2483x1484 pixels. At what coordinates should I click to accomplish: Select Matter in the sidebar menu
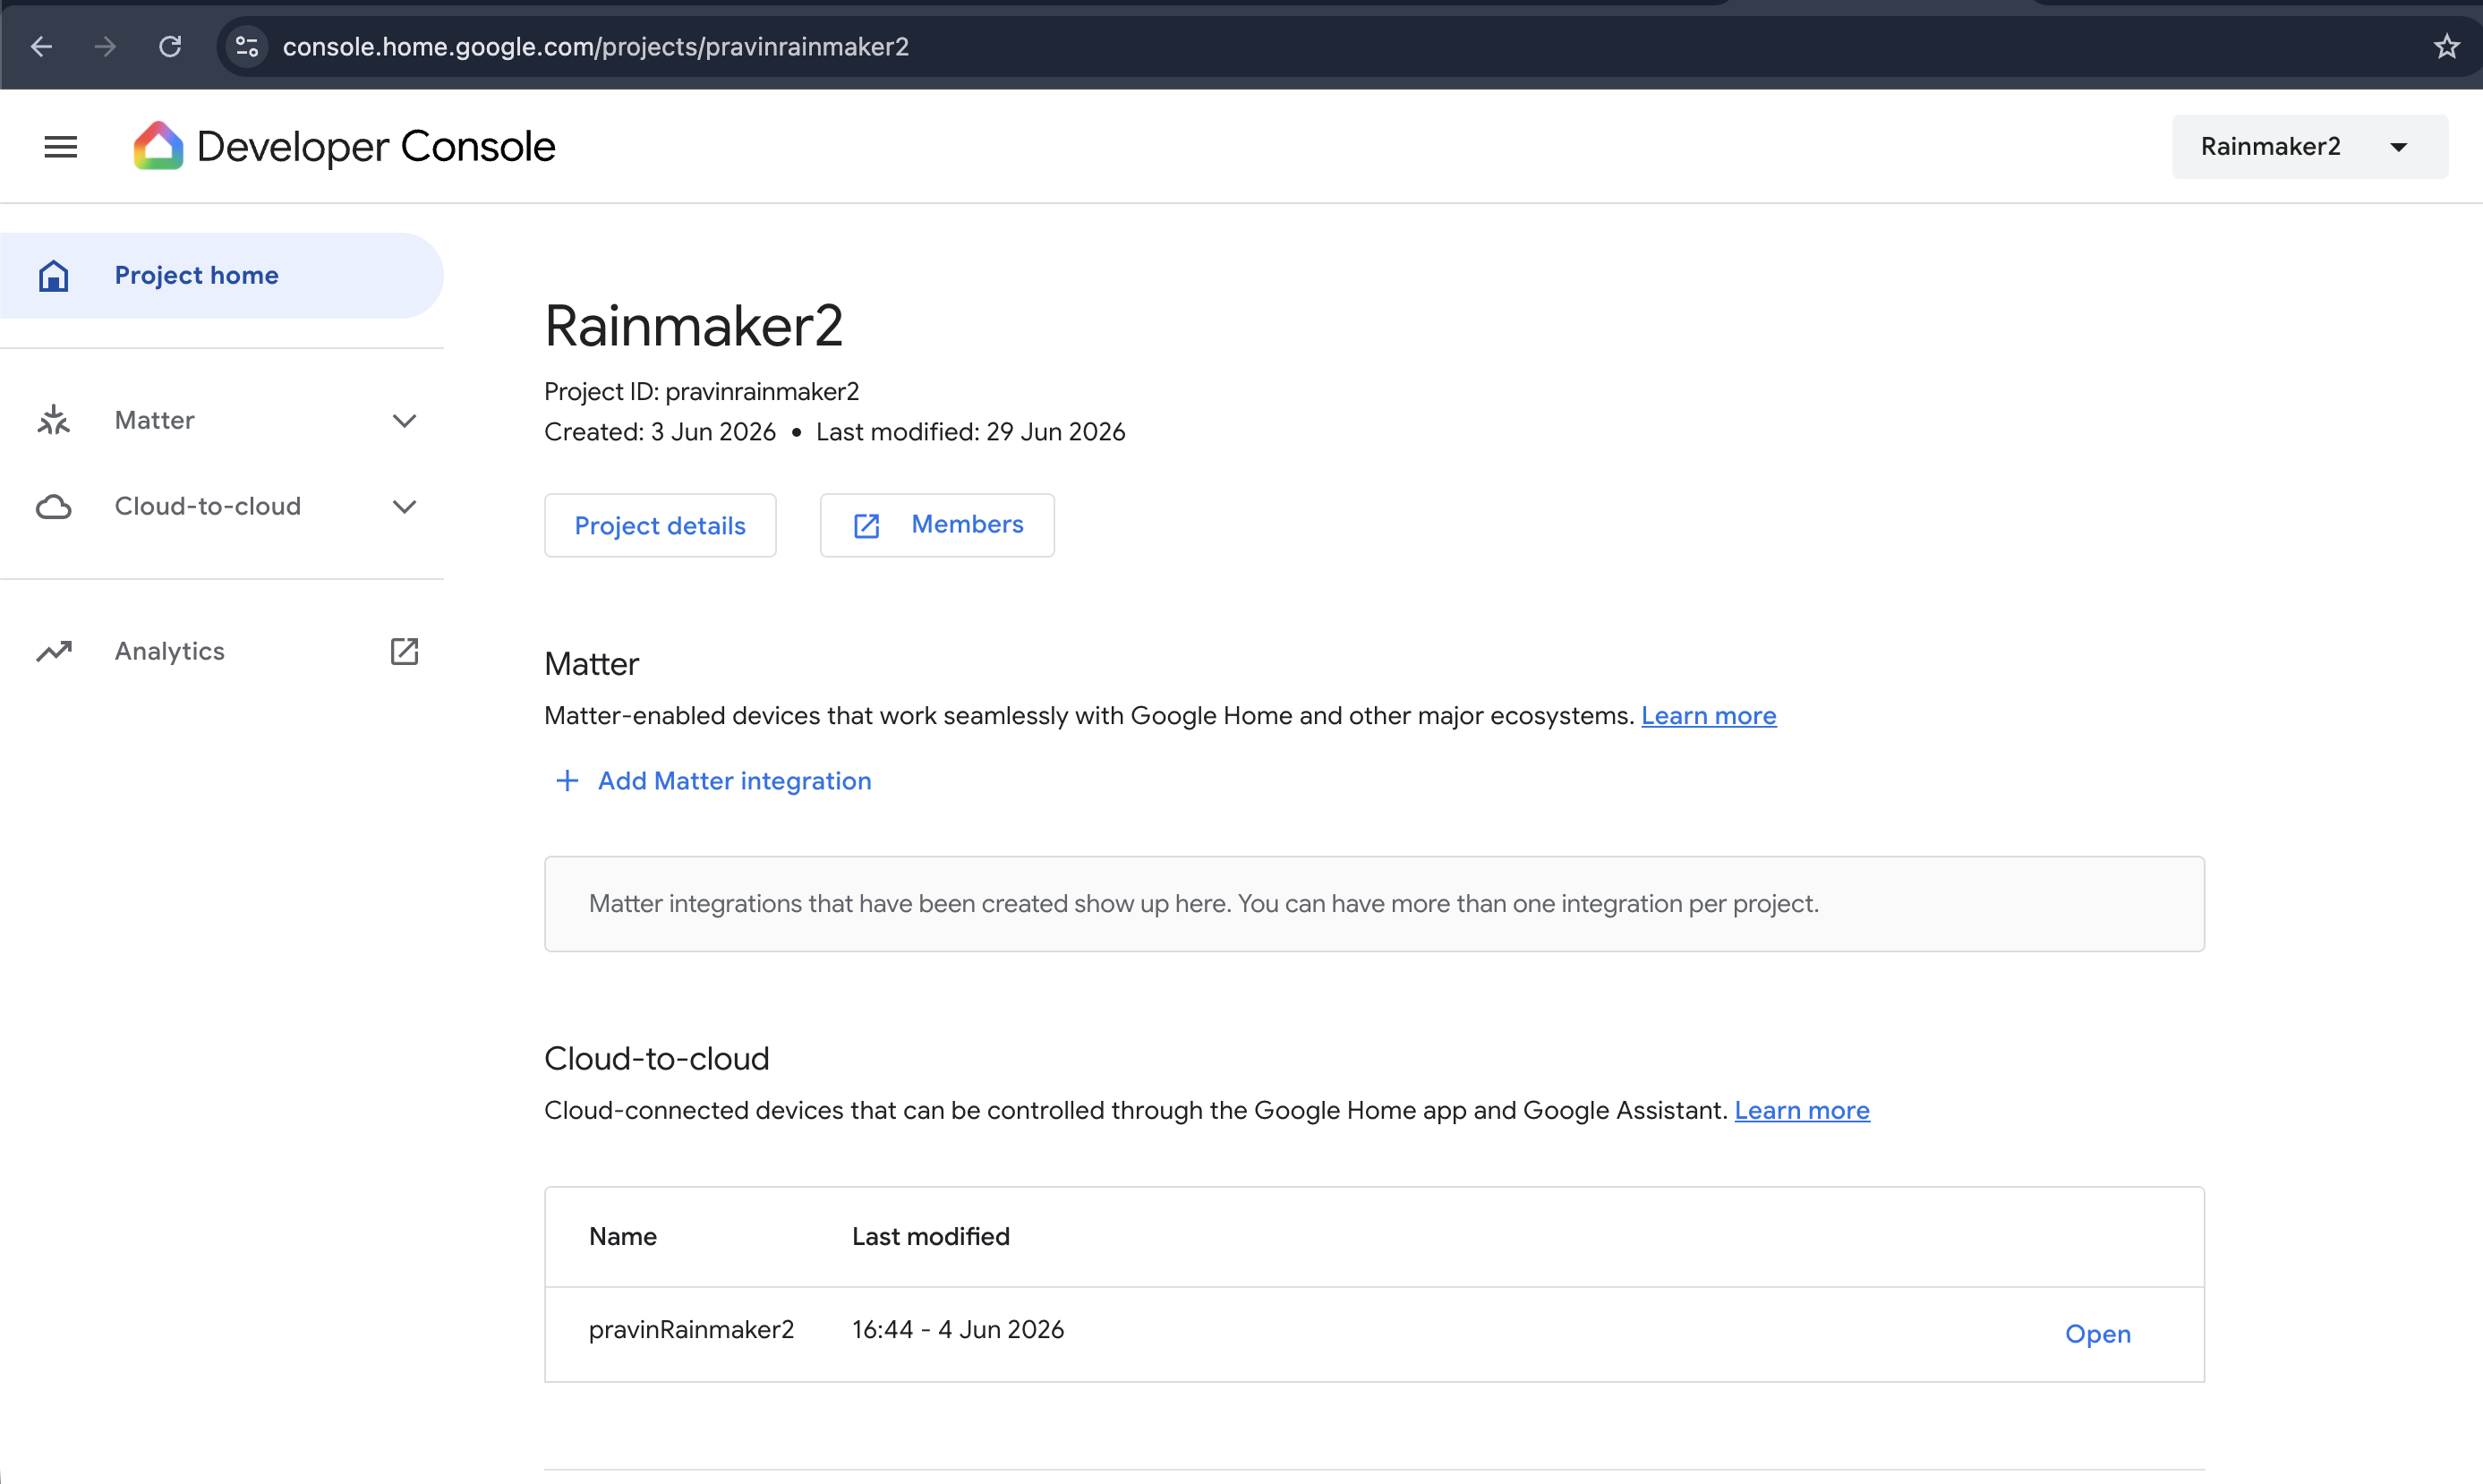pos(222,420)
